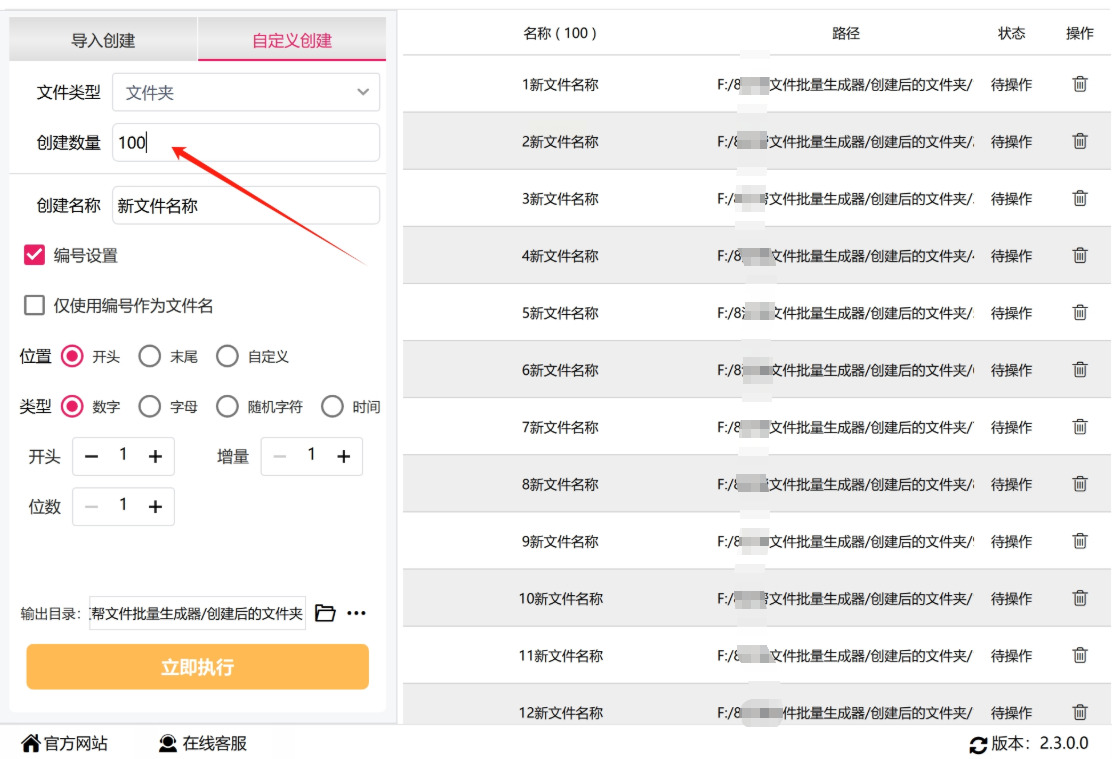Switch to 导入创建 tab
This screenshot has width=1112, height=759.
(x=103, y=40)
